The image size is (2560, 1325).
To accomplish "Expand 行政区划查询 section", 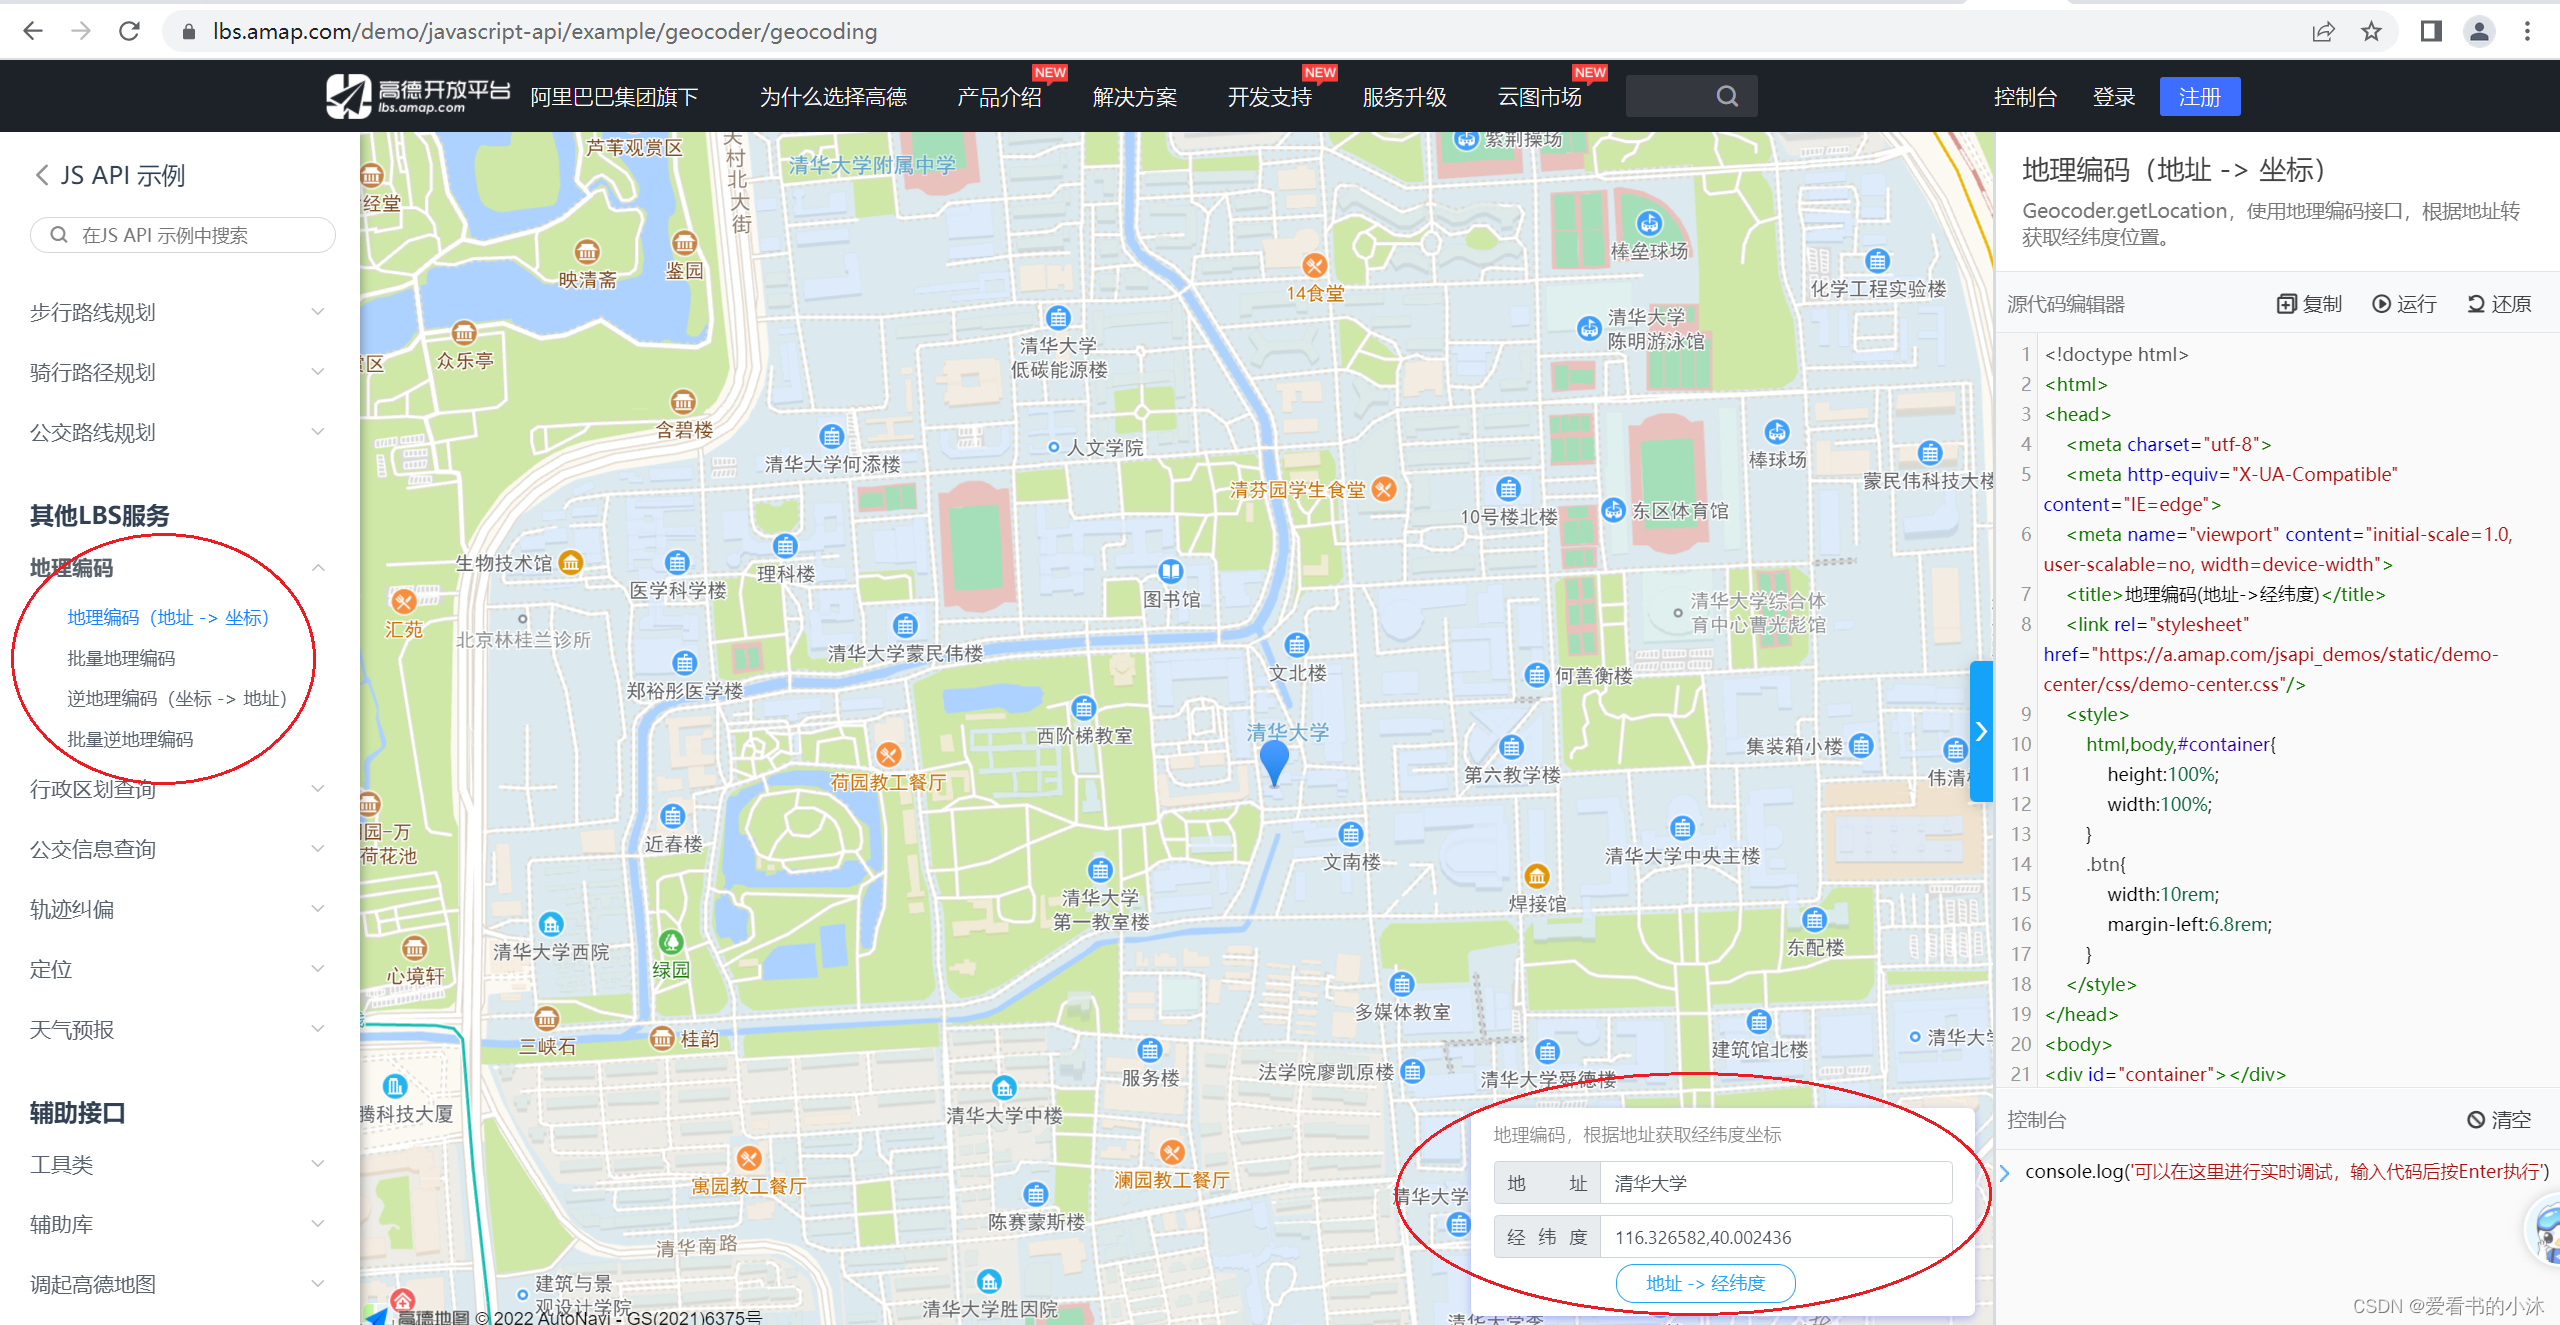I will tap(178, 789).
